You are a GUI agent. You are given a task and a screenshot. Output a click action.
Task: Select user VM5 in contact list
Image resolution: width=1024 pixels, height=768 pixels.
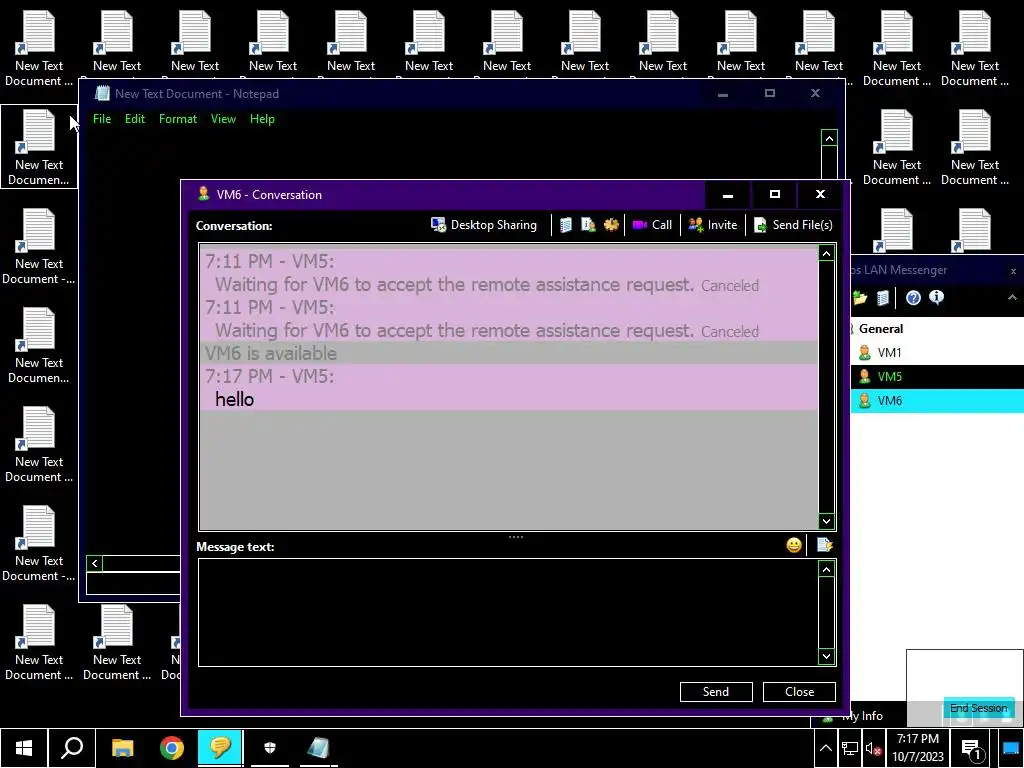coord(937,377)
